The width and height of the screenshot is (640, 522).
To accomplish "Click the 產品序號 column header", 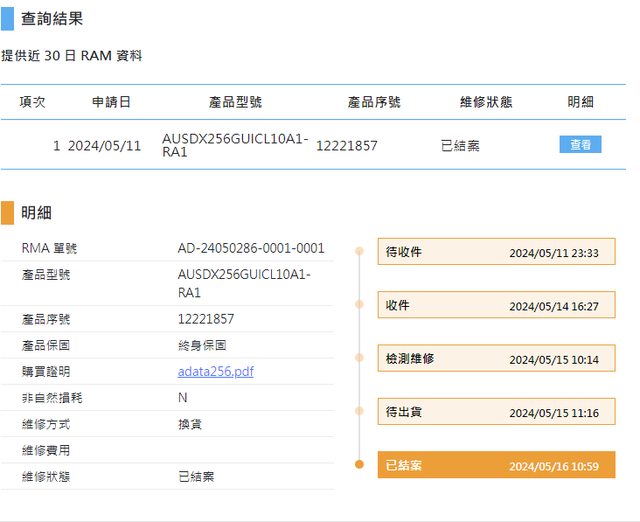I will [x=374, y=102].
